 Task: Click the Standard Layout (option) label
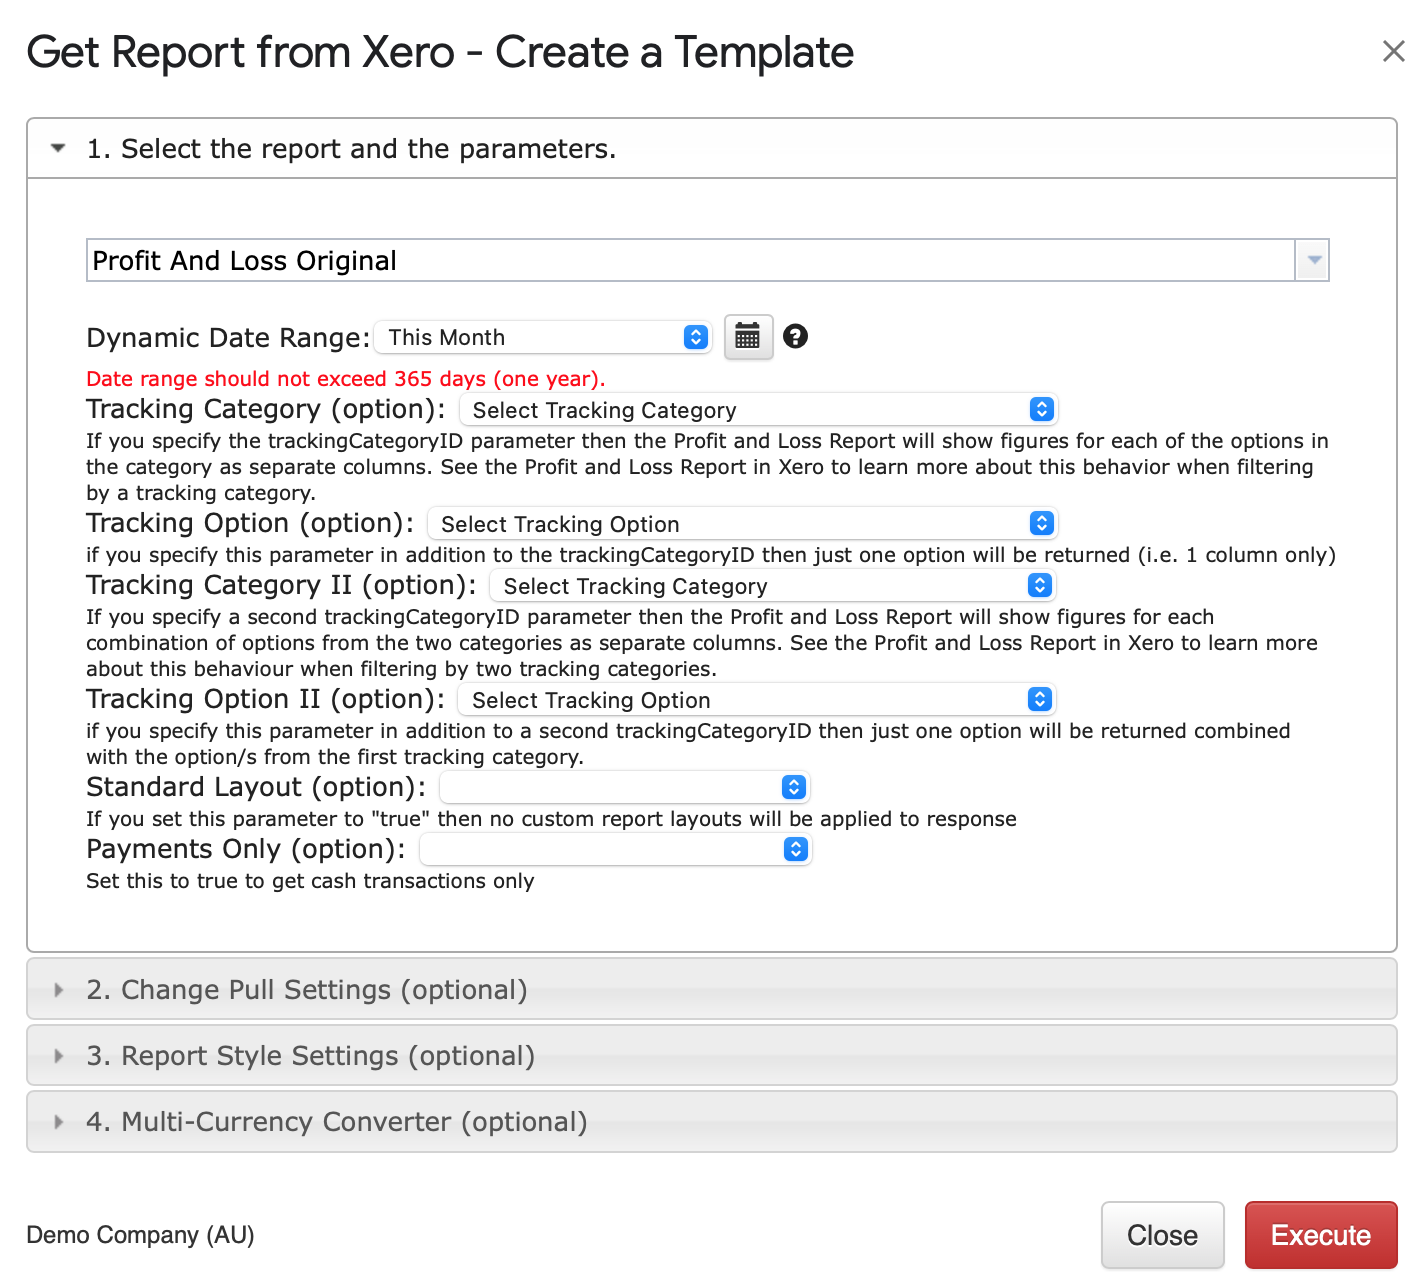coord(256,787)
